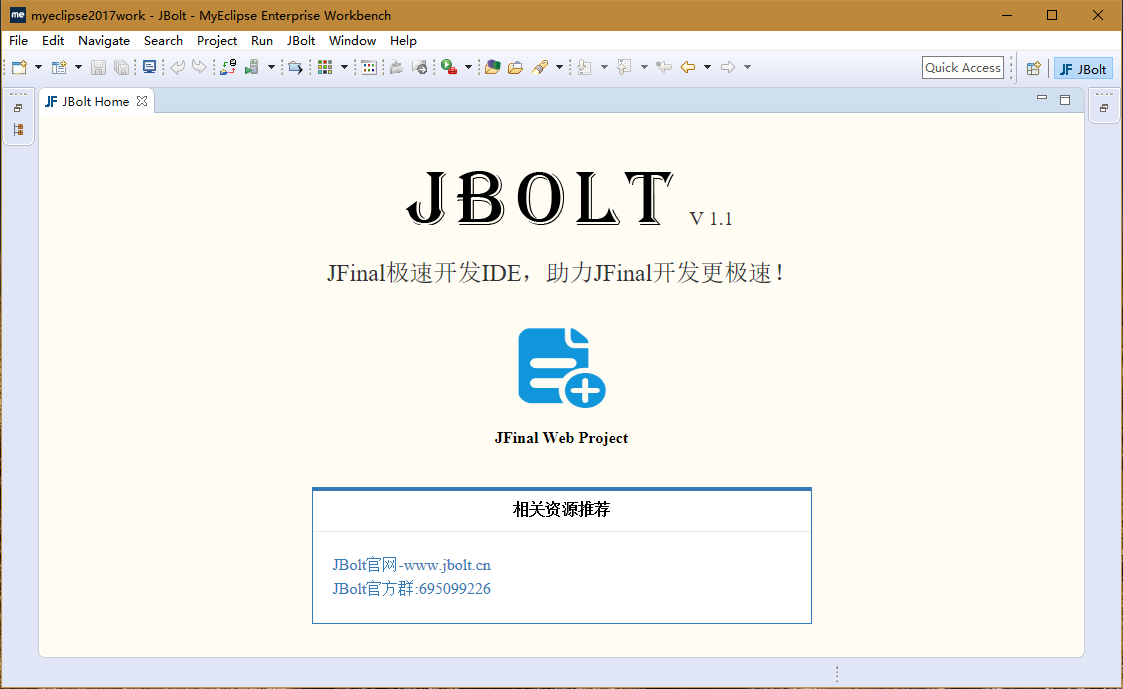Click the open folder toolbar icon
Screen dimensions: 1123x689
tap(516, 67)
